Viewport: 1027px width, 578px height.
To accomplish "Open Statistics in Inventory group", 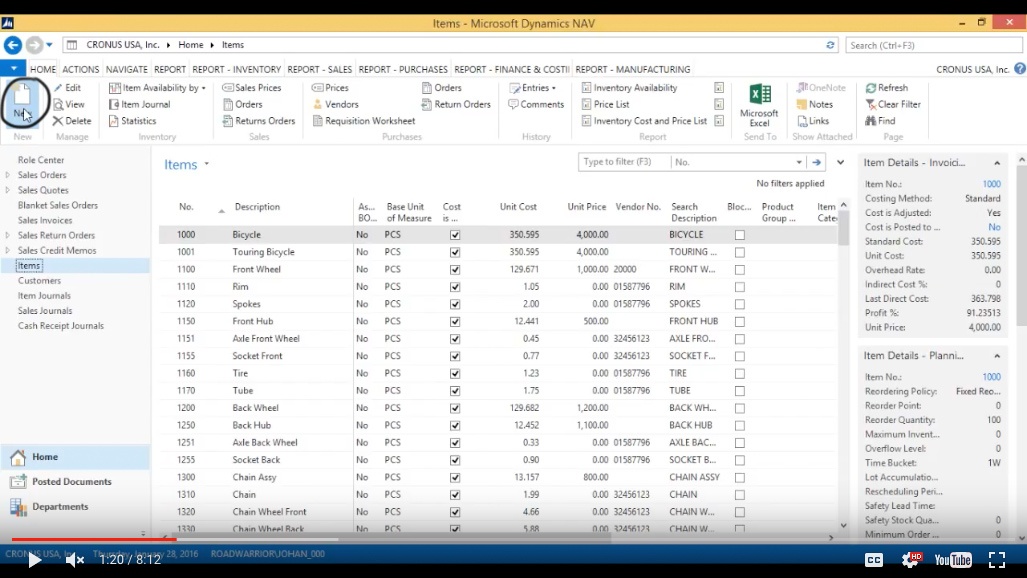I will [132, 121].
